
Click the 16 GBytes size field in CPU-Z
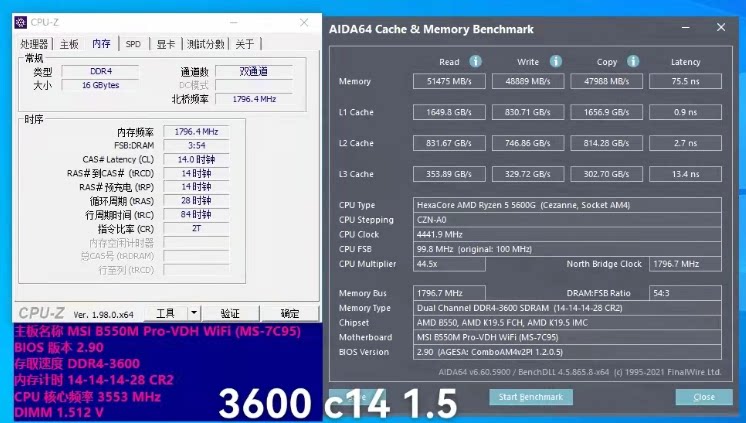point(100,85)
